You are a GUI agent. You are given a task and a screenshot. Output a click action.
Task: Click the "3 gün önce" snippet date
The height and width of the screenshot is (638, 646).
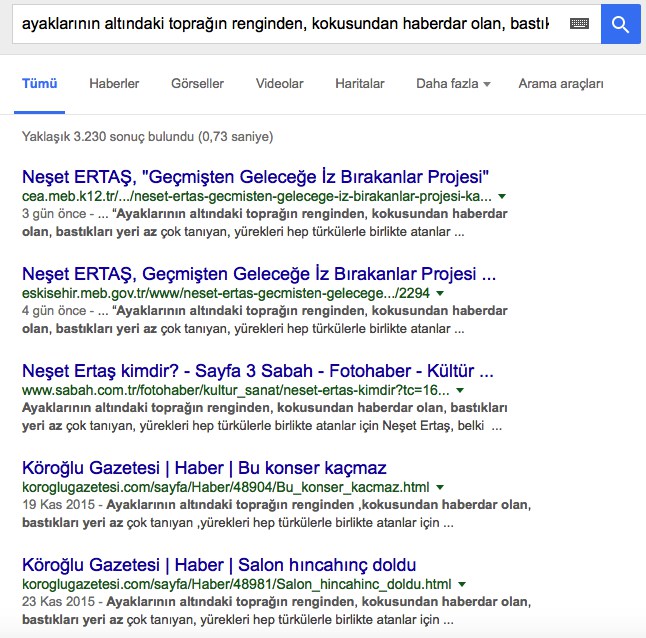coord(54,214)
